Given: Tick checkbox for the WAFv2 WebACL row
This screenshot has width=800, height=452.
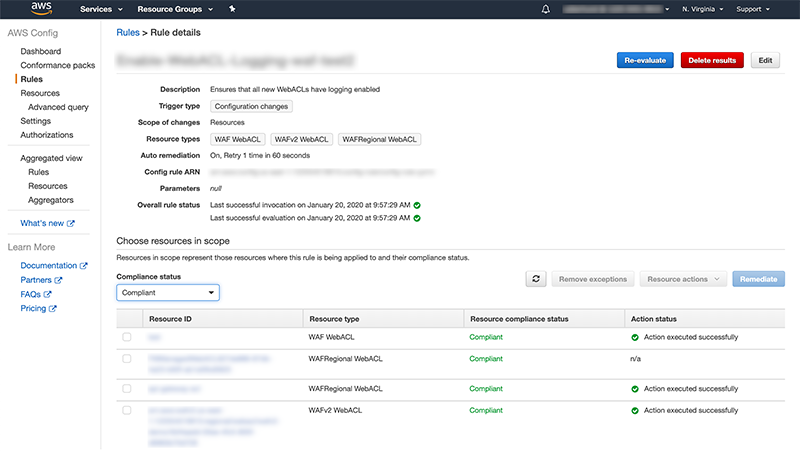Looking at the screenshot, I should tap(127, 410).
